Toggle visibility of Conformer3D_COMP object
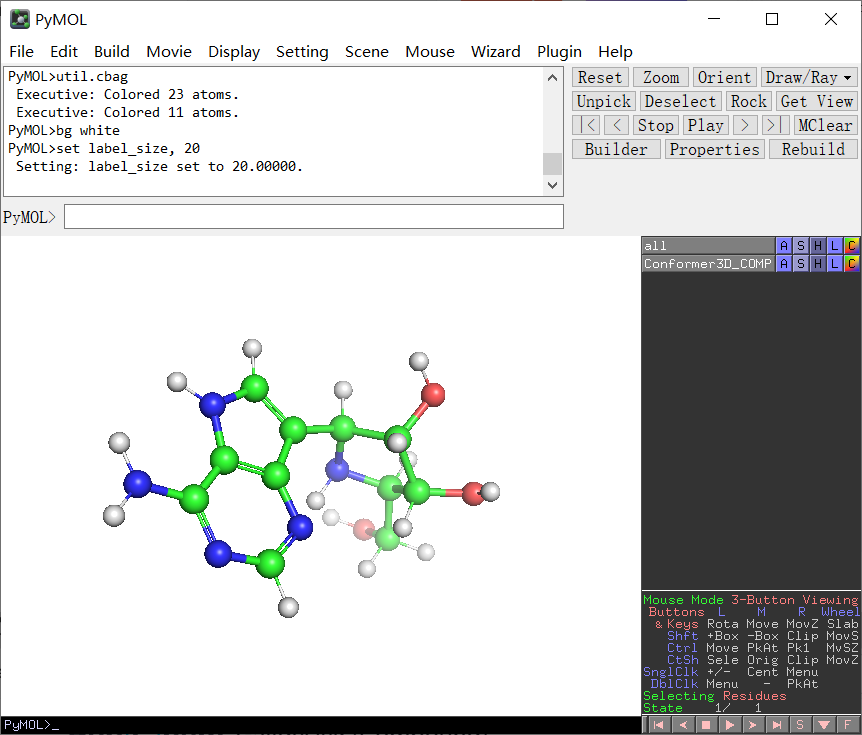The width and height of the screenshot is (862, 735). 708,264
